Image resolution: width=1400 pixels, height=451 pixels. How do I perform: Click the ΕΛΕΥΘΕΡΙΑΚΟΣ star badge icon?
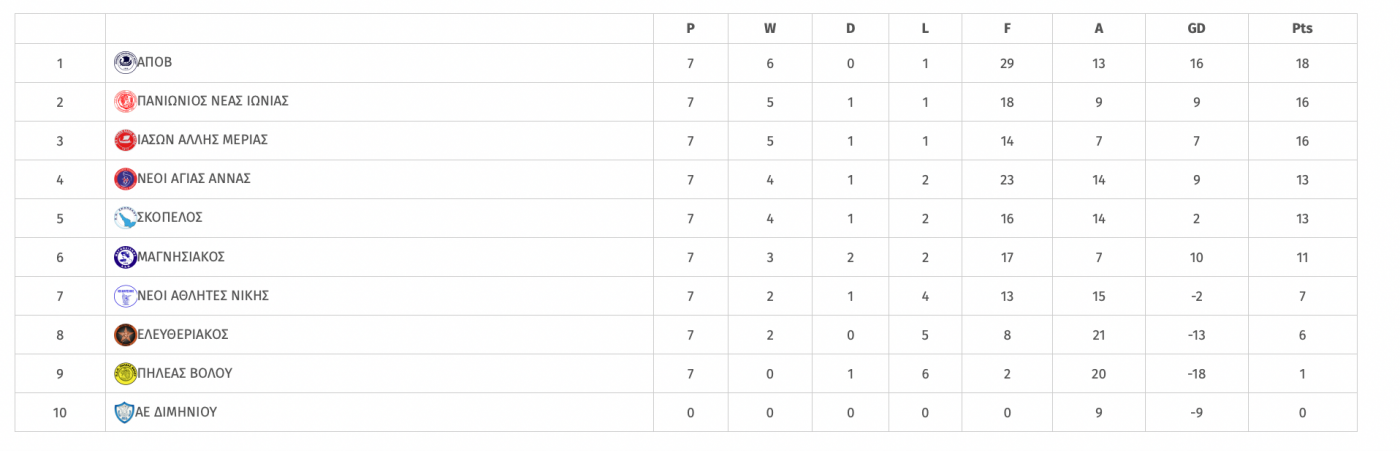tap(125, 335)
